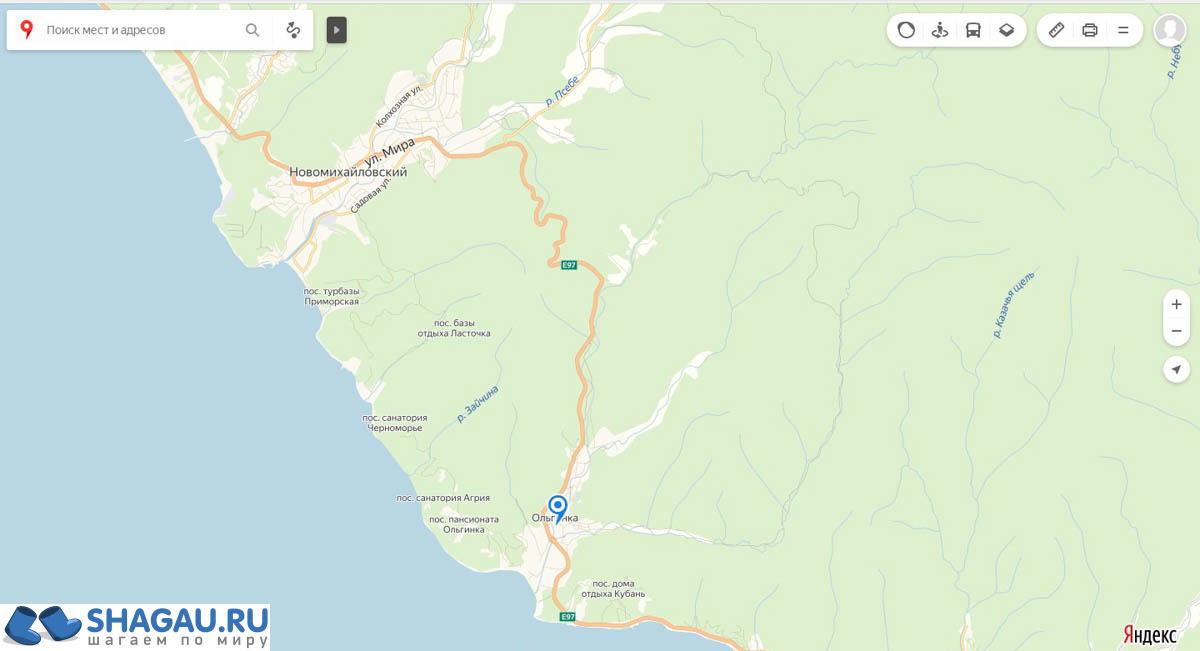Select the ruler distance tool

pos(1056,30)
